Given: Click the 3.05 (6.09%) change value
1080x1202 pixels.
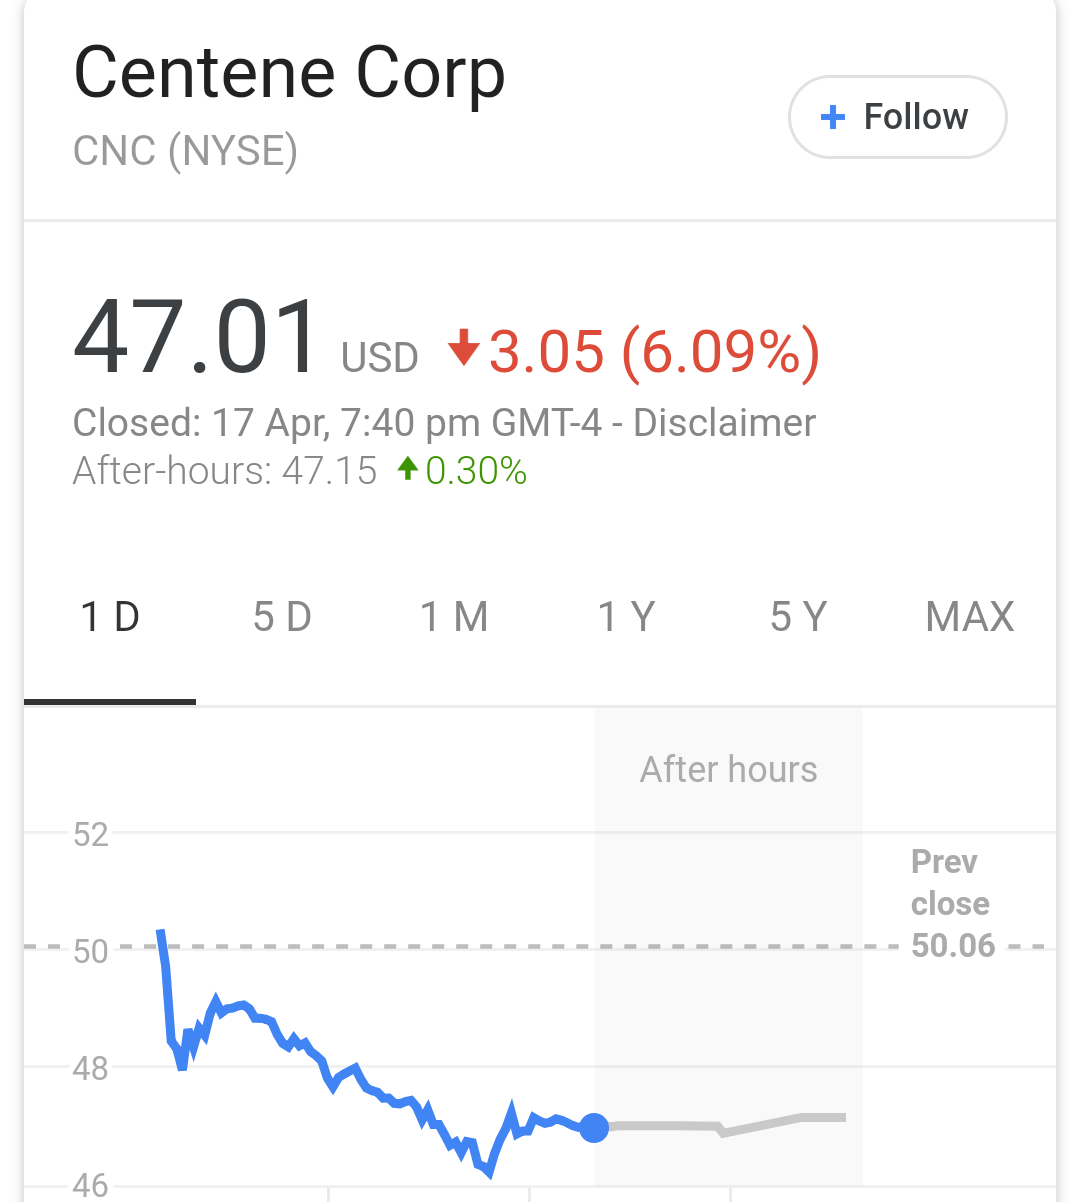Looking at the screenshot, I should 654,351.
